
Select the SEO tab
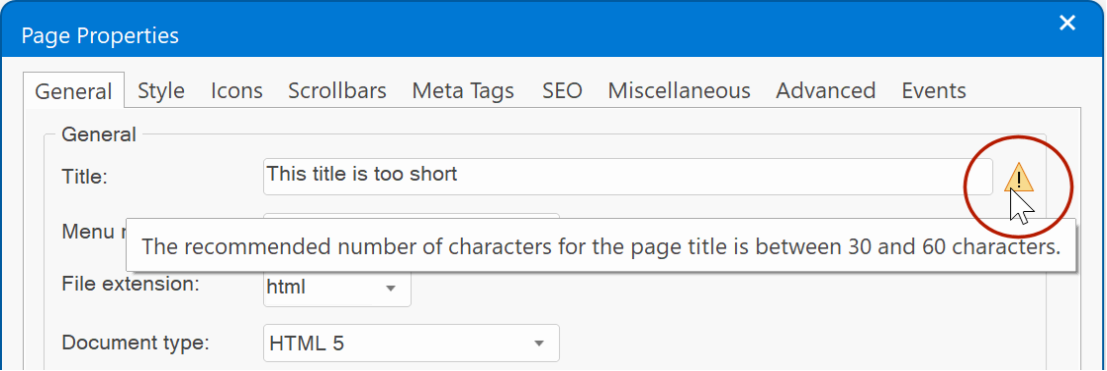tap(563, 90)
